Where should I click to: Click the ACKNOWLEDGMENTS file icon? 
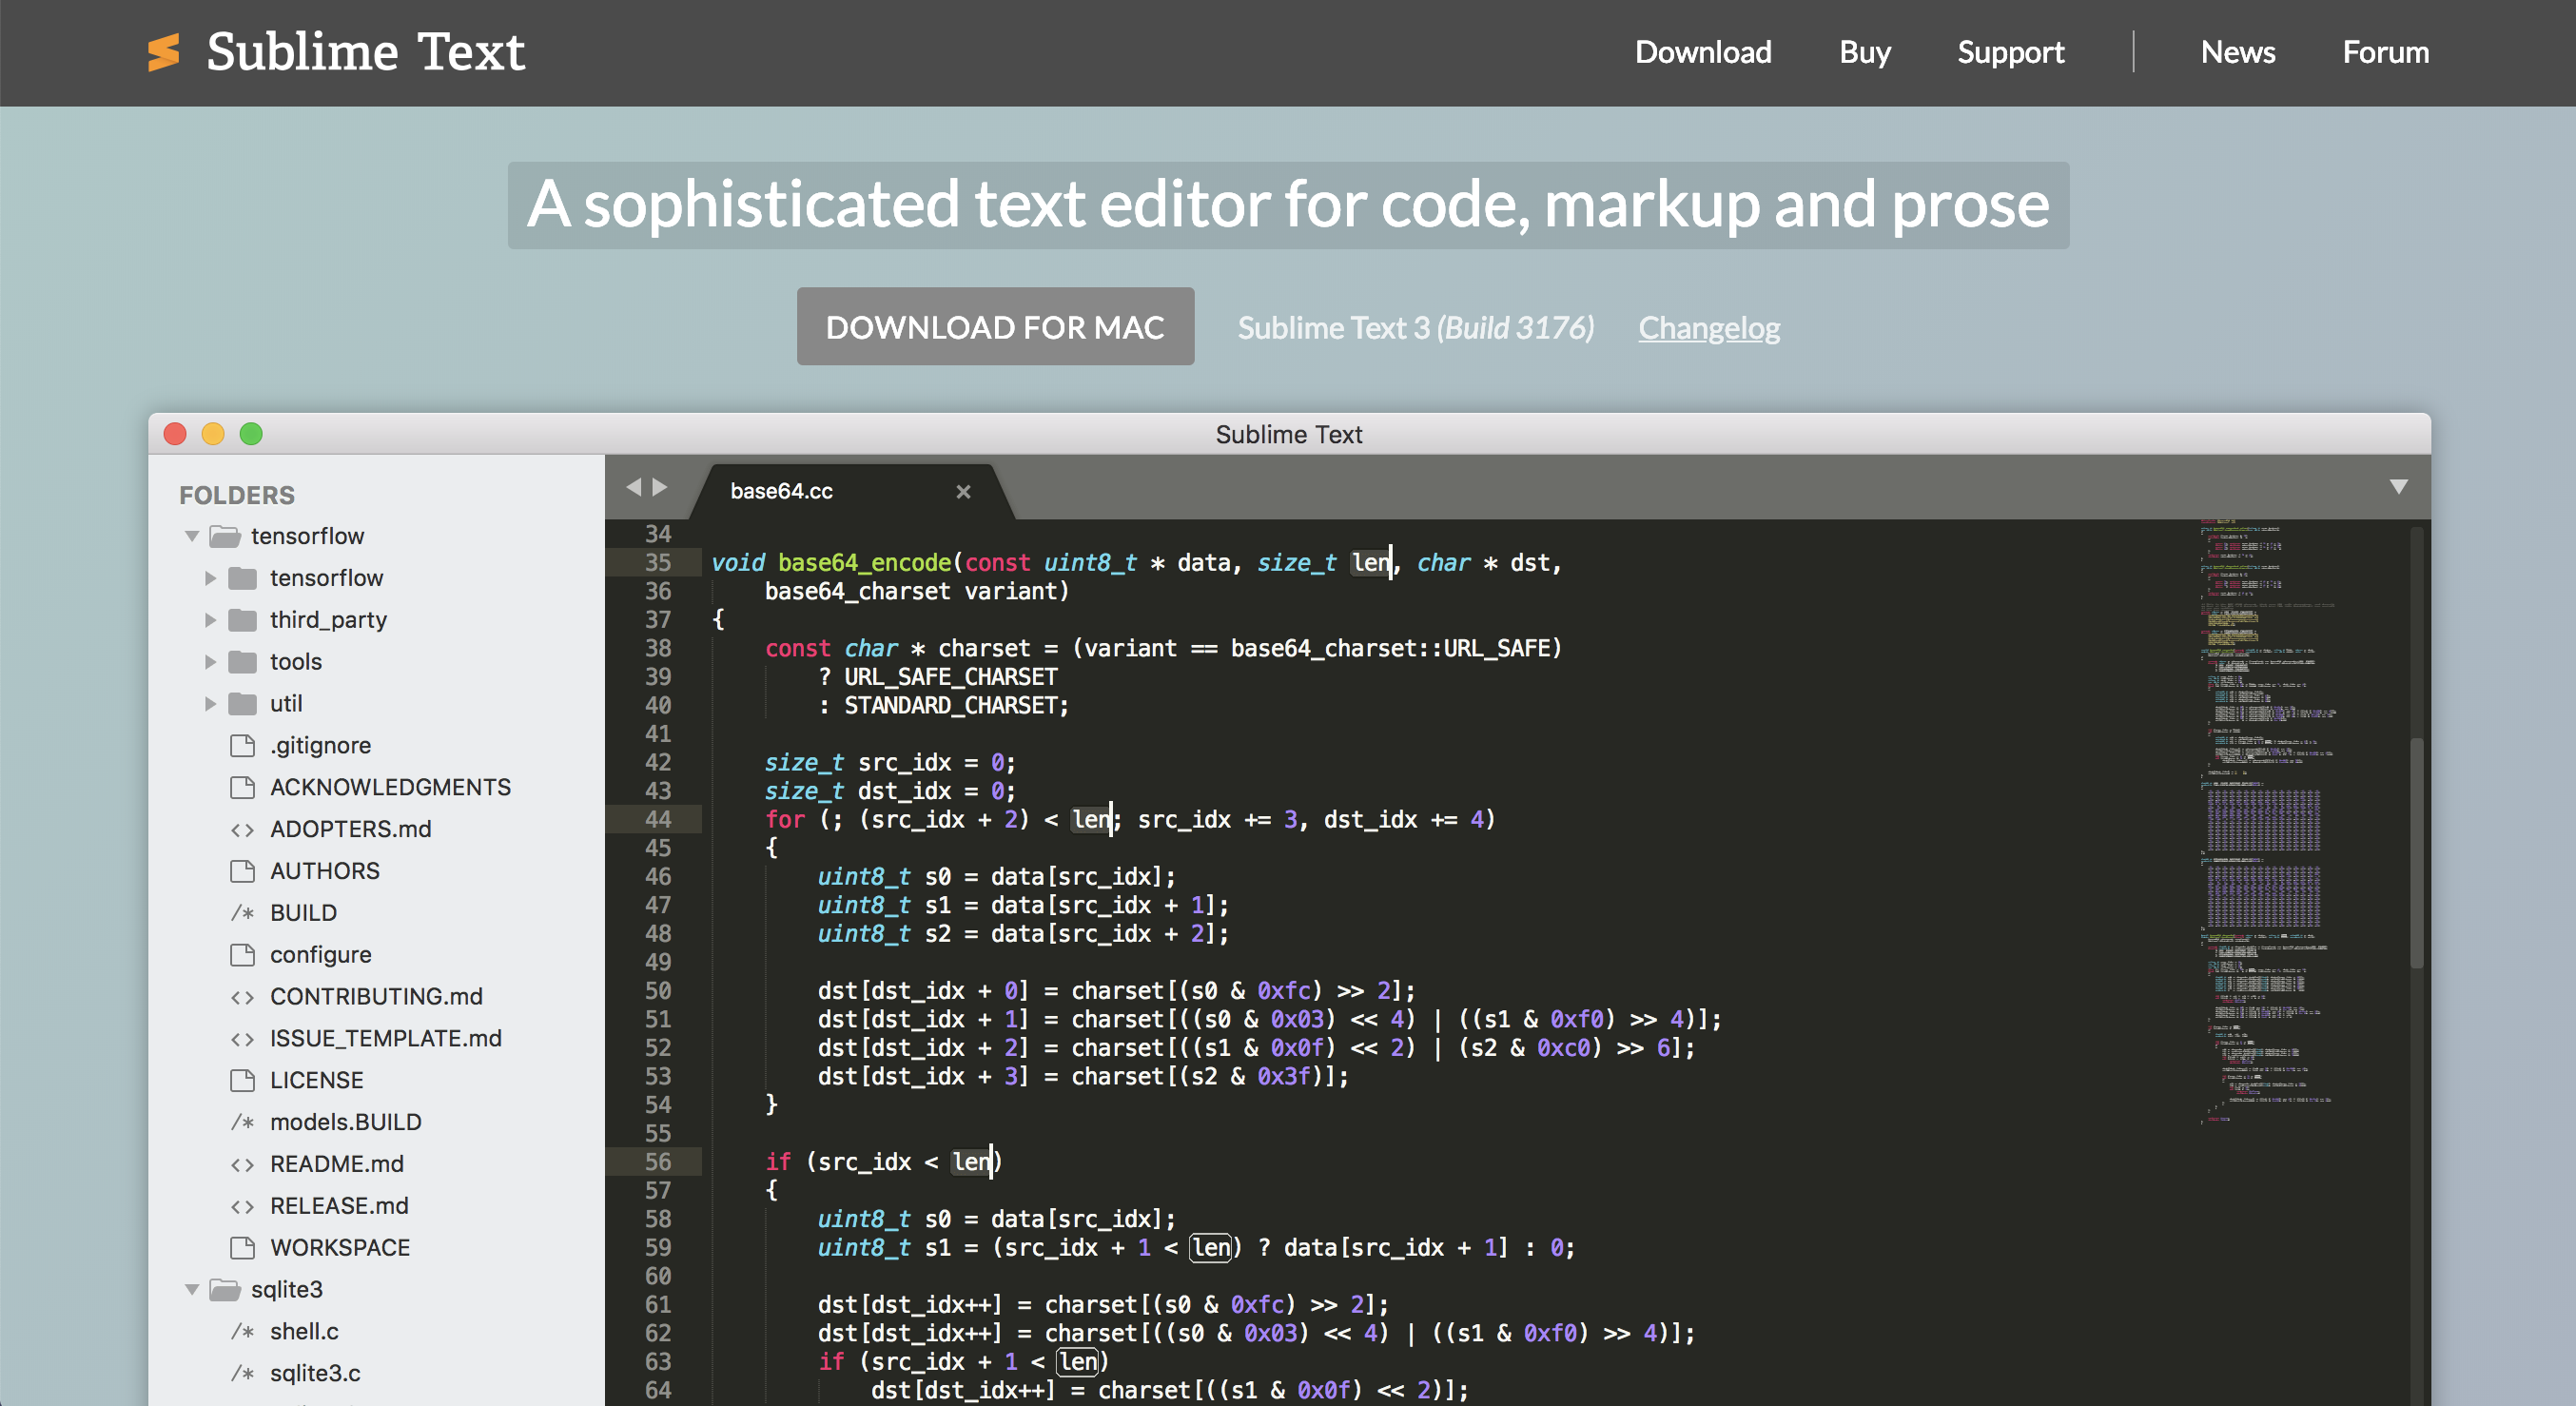[x=242, y=788]
